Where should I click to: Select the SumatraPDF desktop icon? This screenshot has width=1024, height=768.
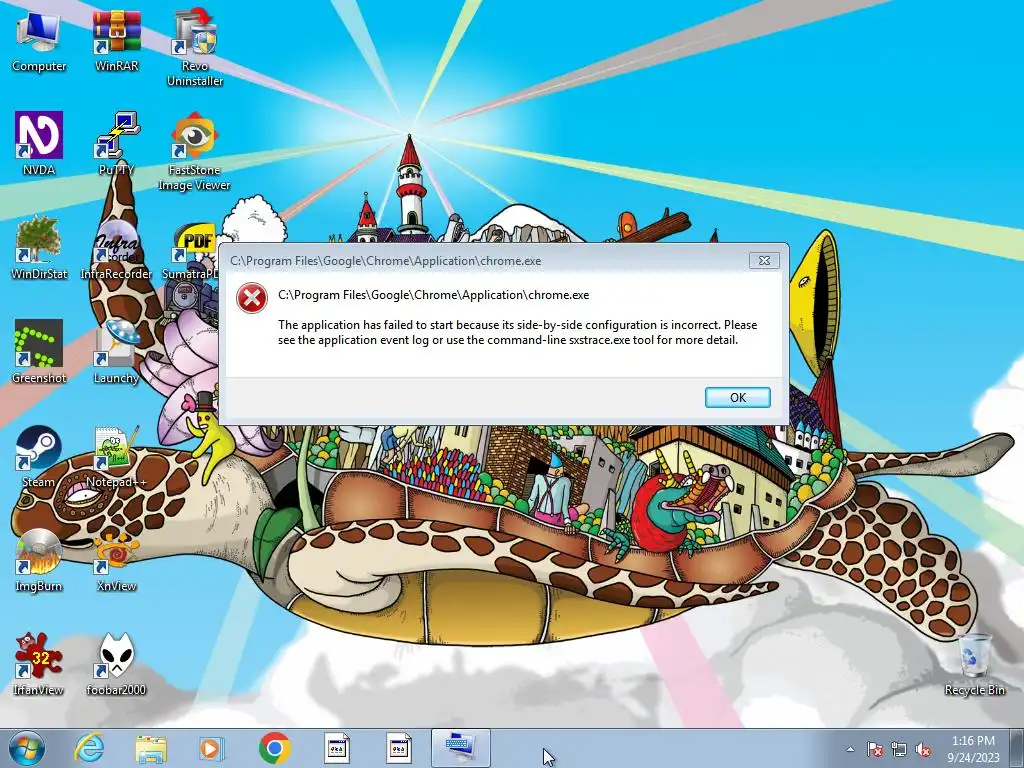(191, 251)
